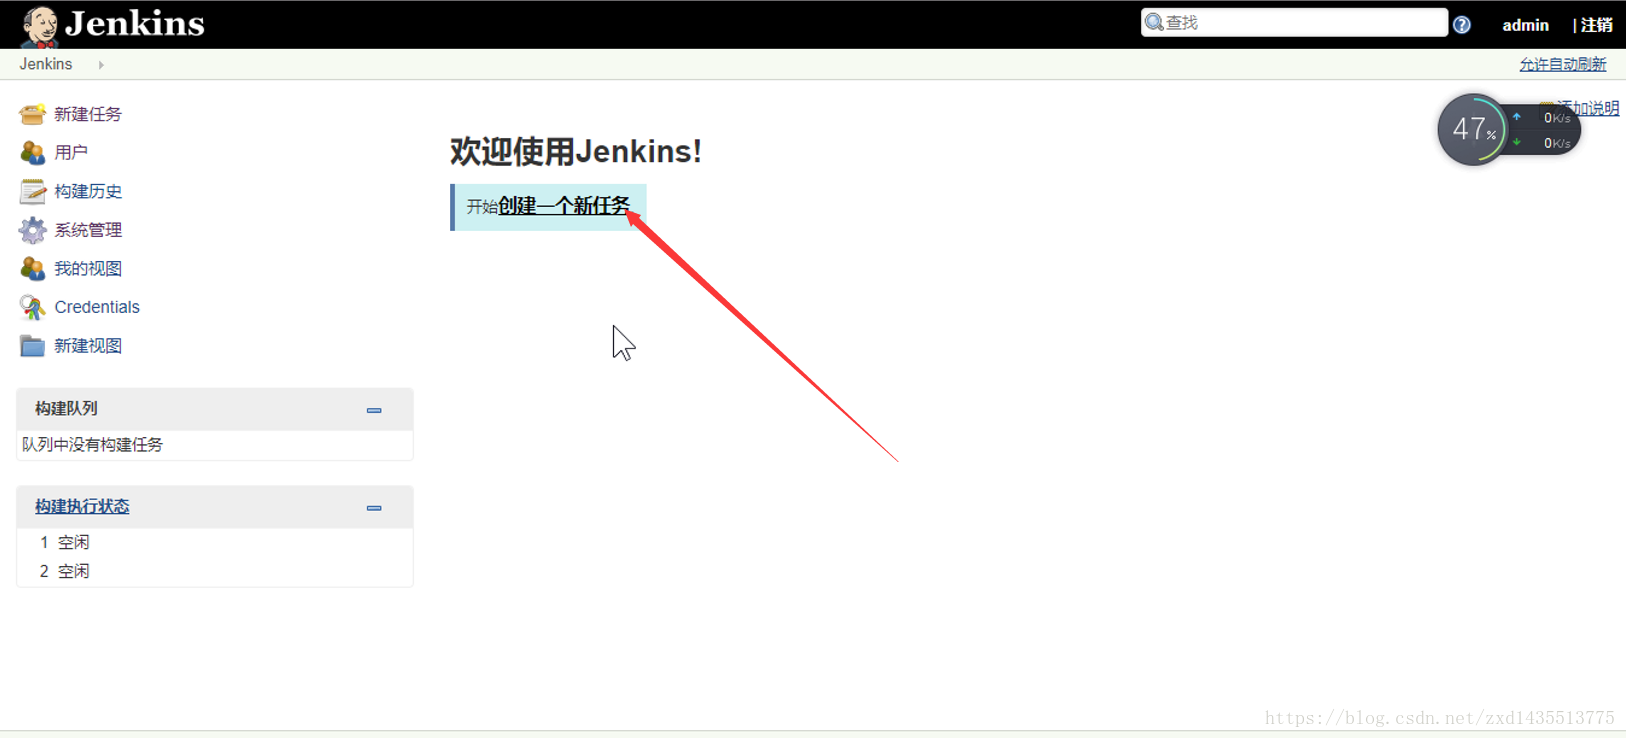This screenshot has width=1626, height=738.
Task: Collapse the 构建队列 panel
Action: coord(374,410)
